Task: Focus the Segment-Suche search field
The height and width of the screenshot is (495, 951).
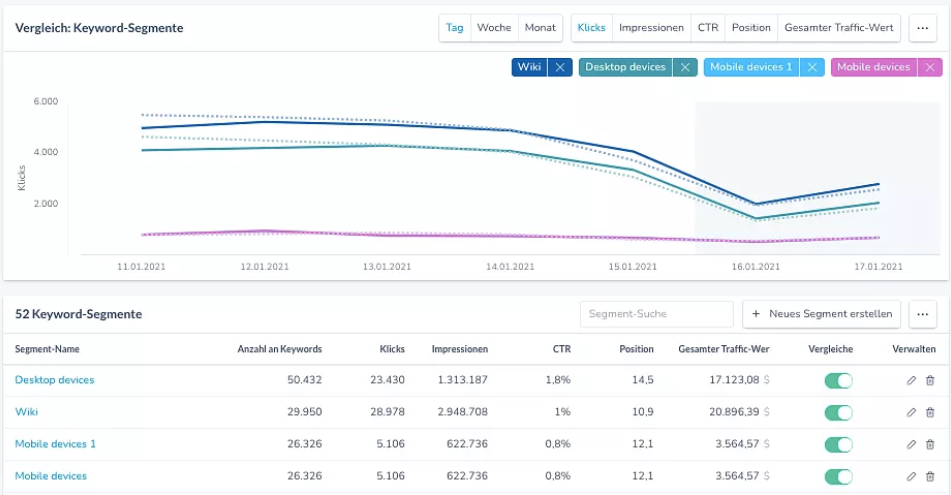Action: (656, 314)
